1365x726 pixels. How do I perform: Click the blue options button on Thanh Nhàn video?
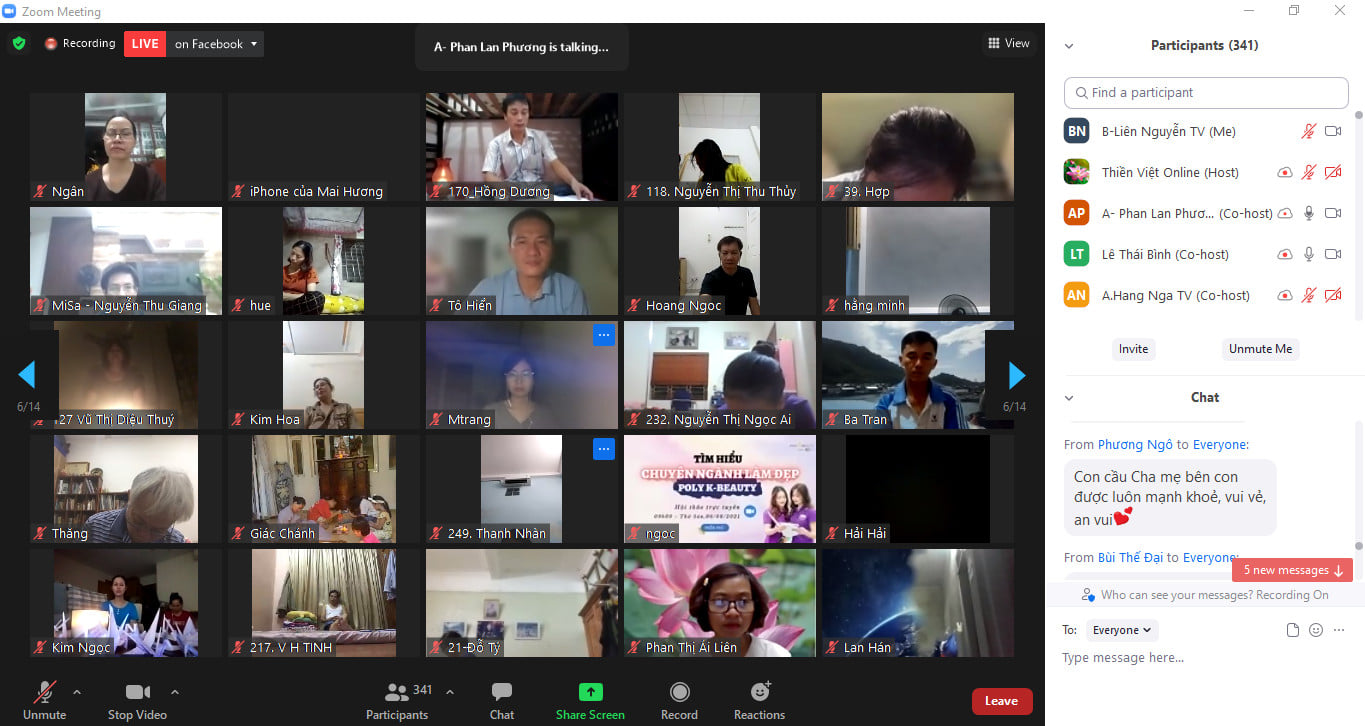604,450
